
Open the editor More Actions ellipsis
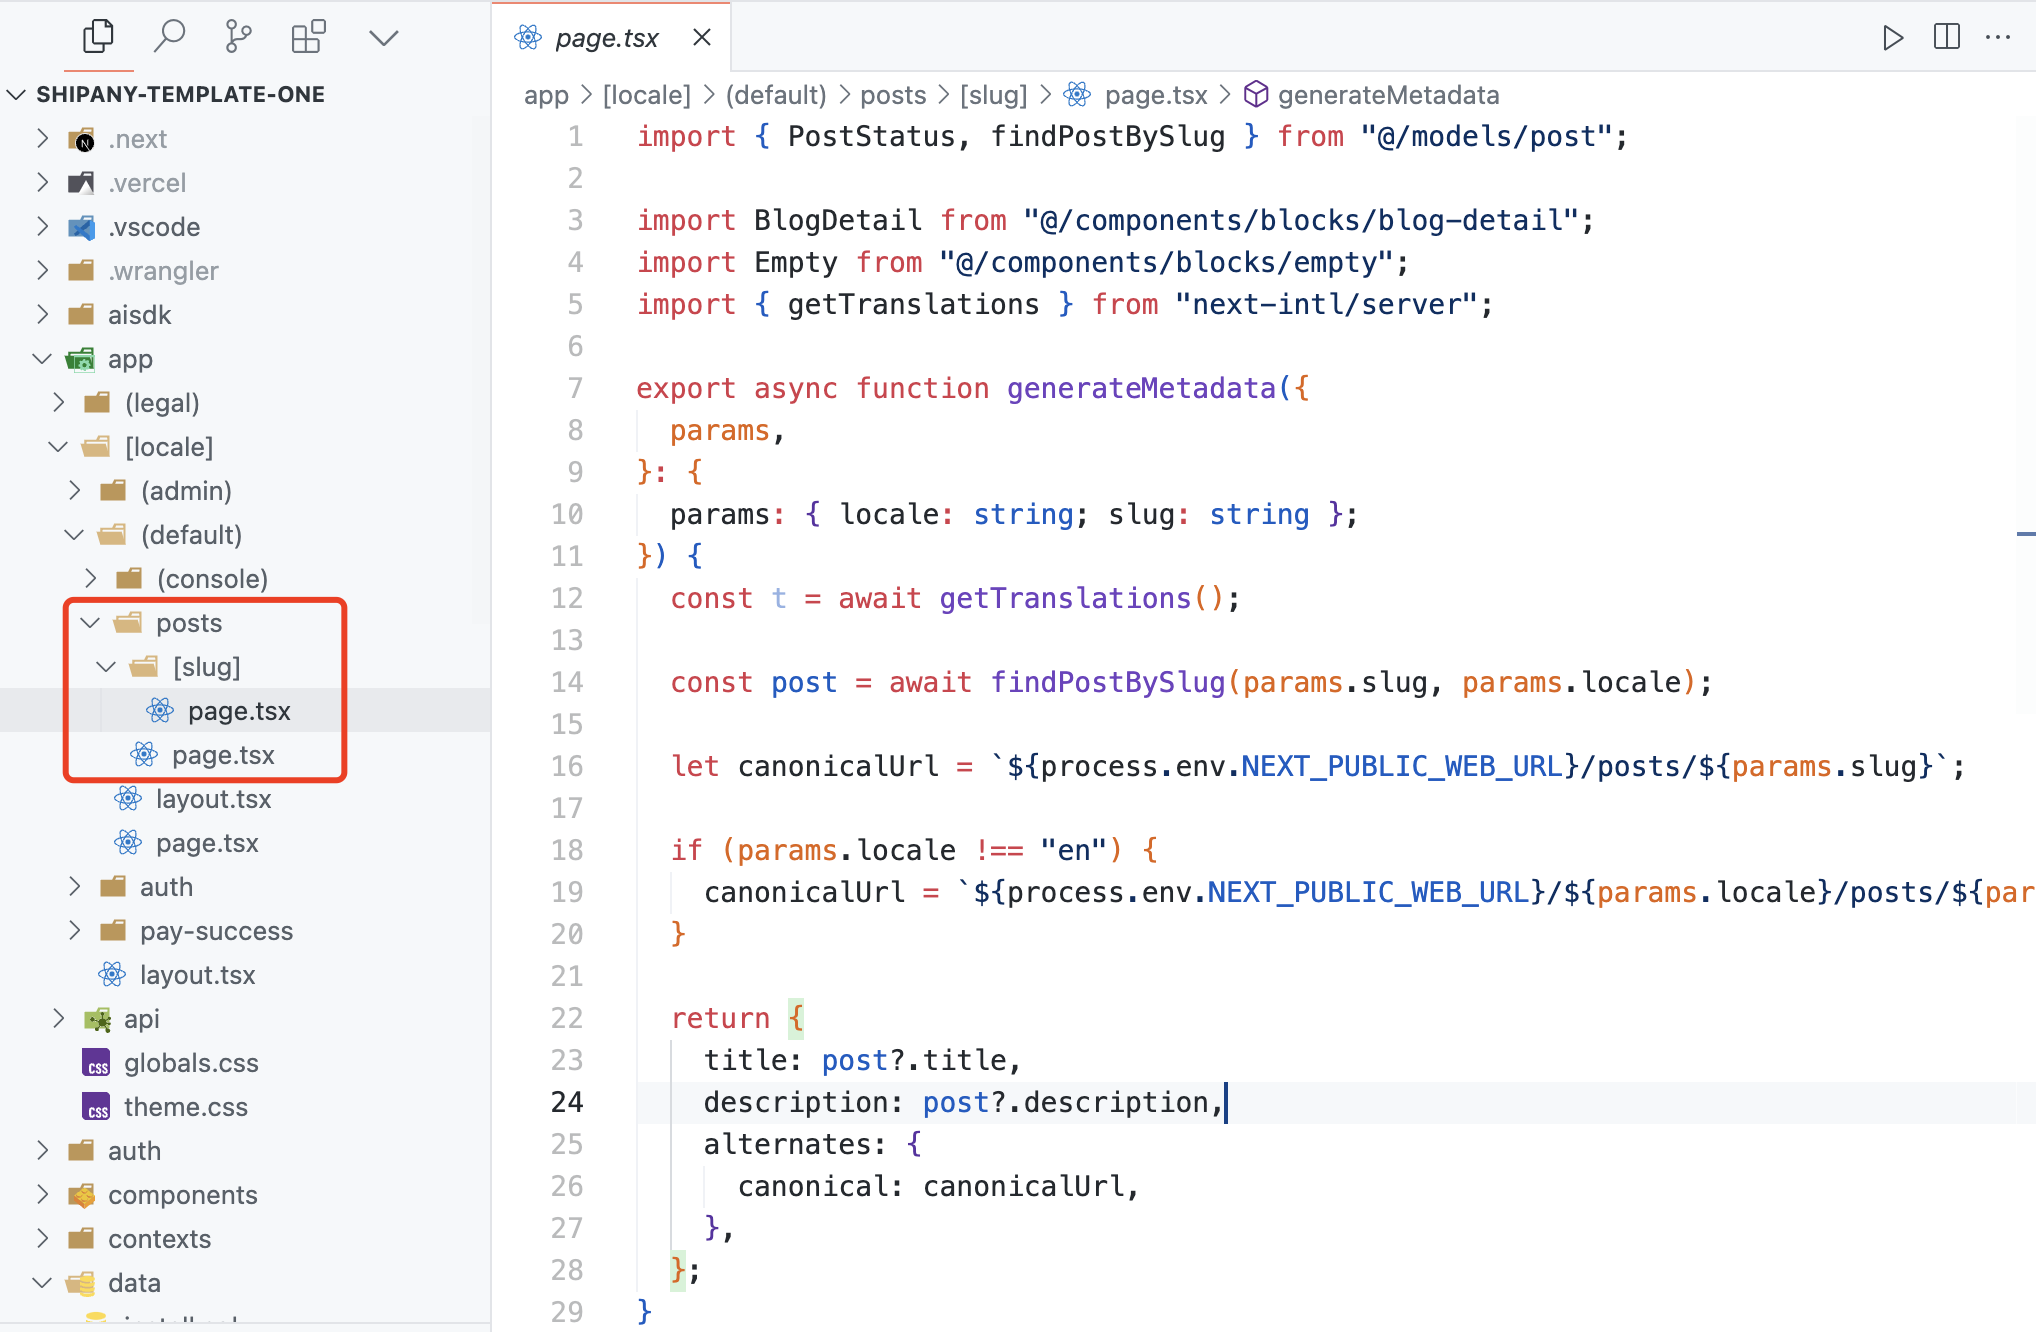tap(1998, 38)
